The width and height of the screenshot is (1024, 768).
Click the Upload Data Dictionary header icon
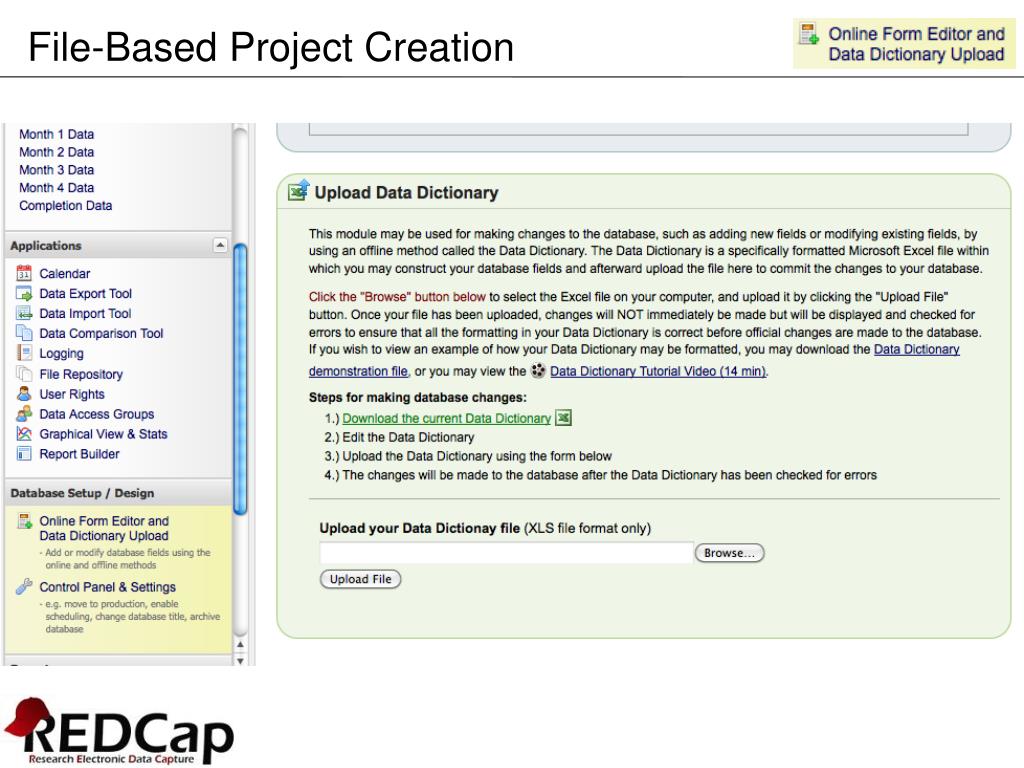pyautogui.click(x=299, y=191)
